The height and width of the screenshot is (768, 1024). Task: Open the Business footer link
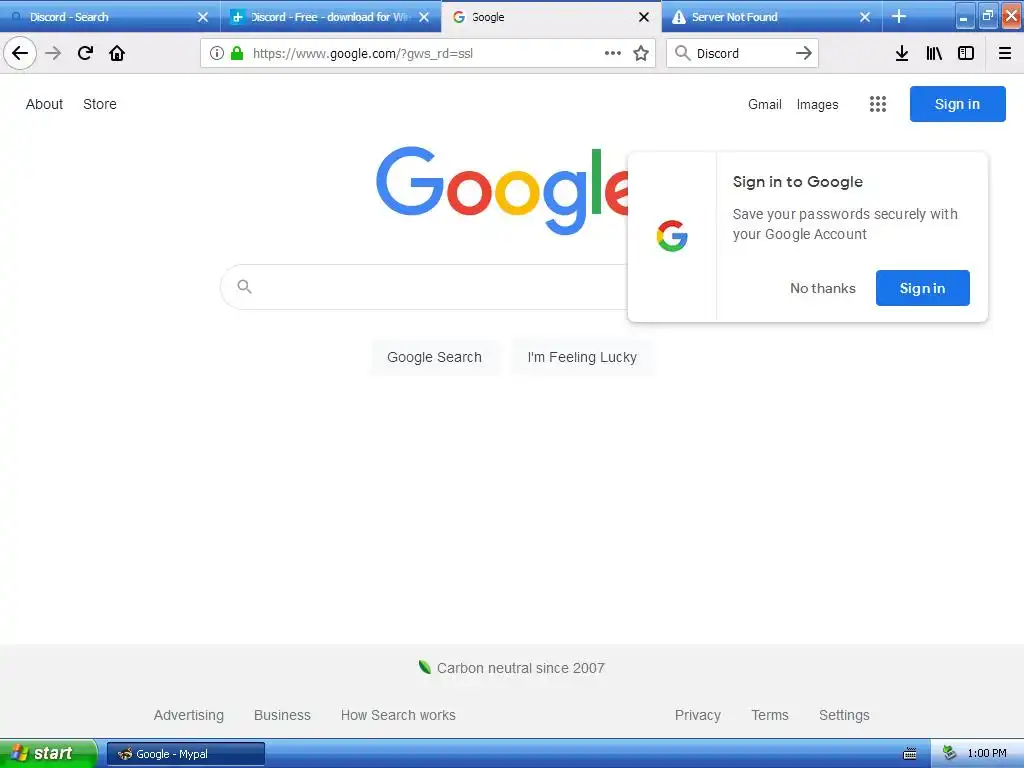click(282, 715)
